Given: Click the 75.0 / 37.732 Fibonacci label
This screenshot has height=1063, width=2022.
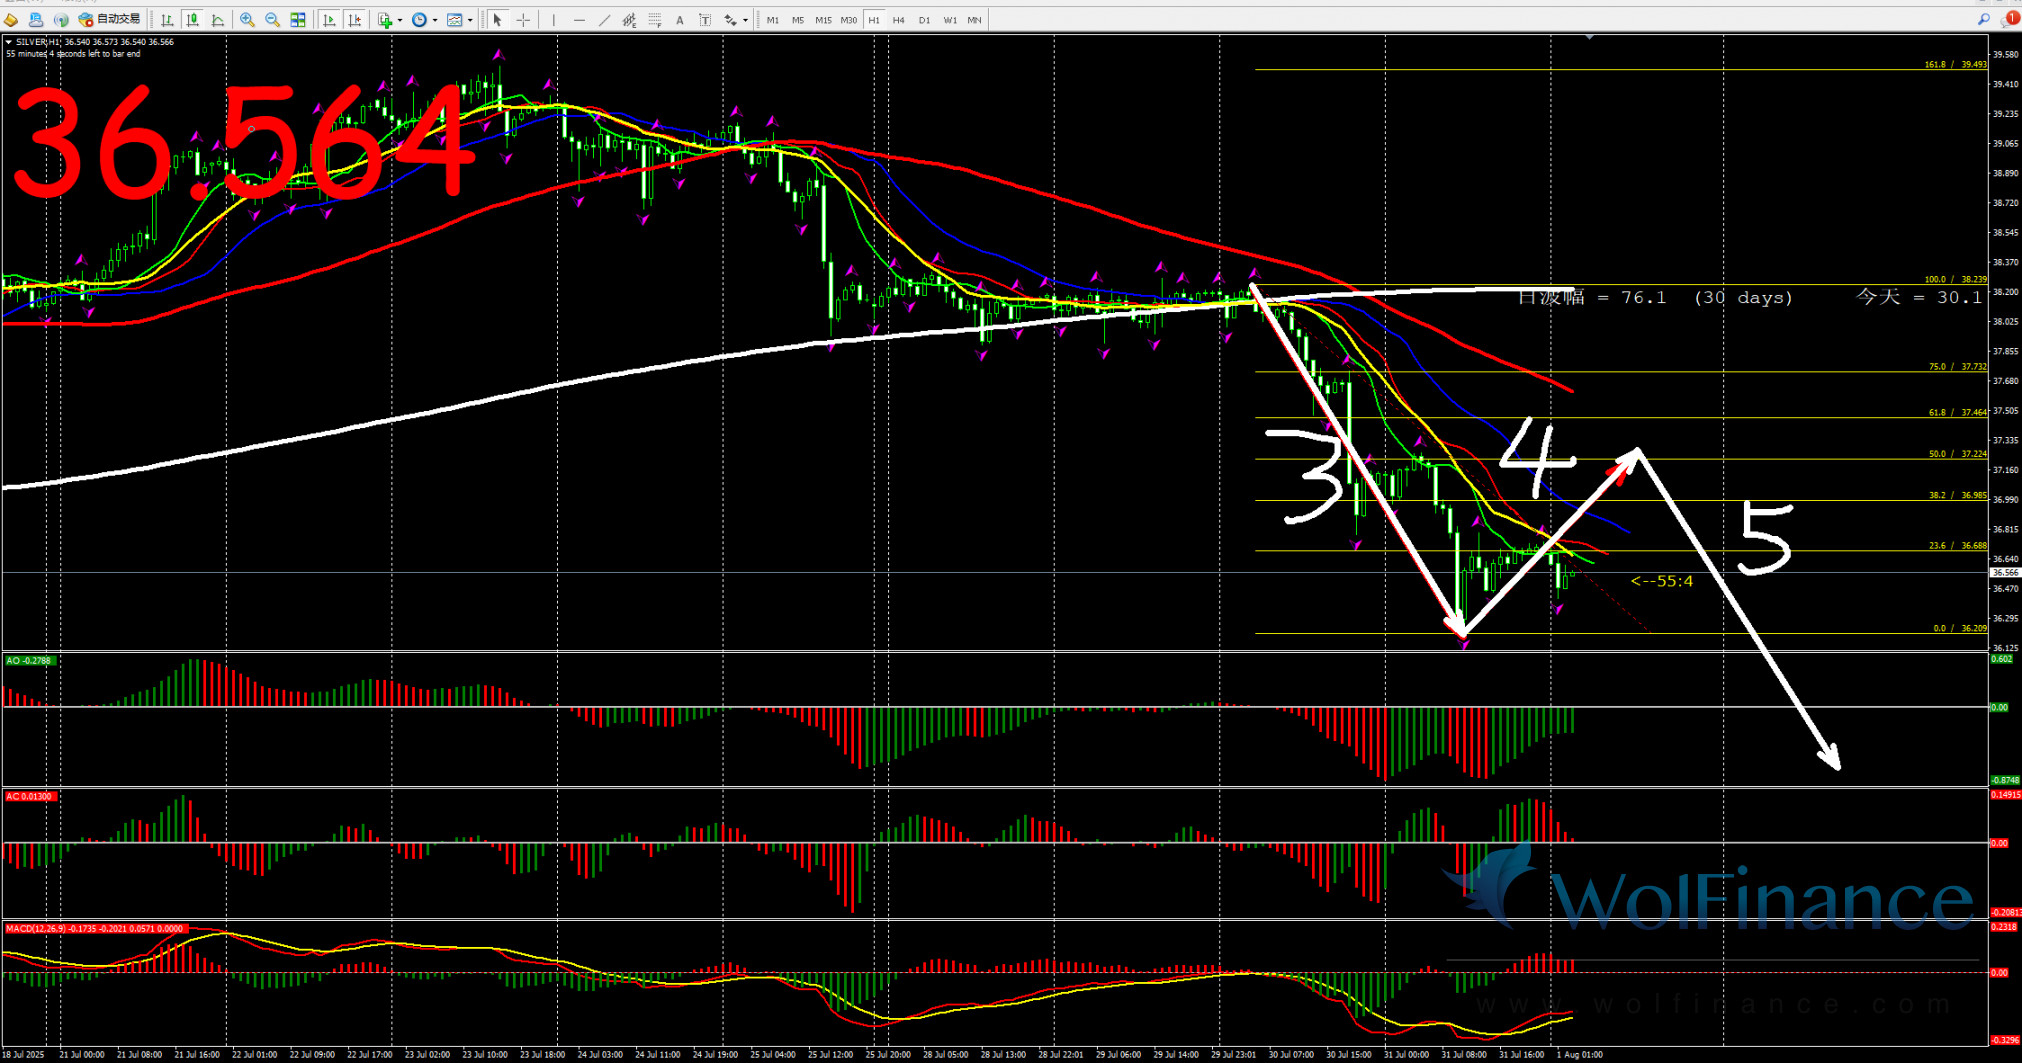Looking at the screenshot, I should 1957,367.
